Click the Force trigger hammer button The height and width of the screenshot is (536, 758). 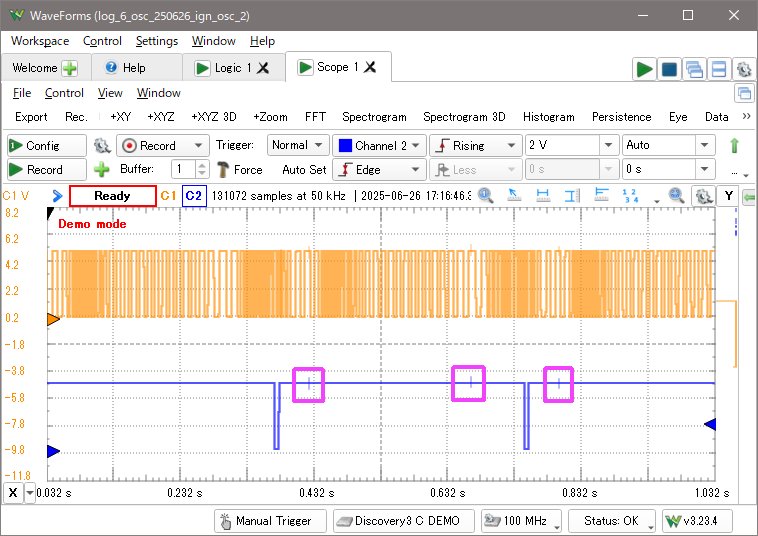pyautogui.click(x=240, y=170)
